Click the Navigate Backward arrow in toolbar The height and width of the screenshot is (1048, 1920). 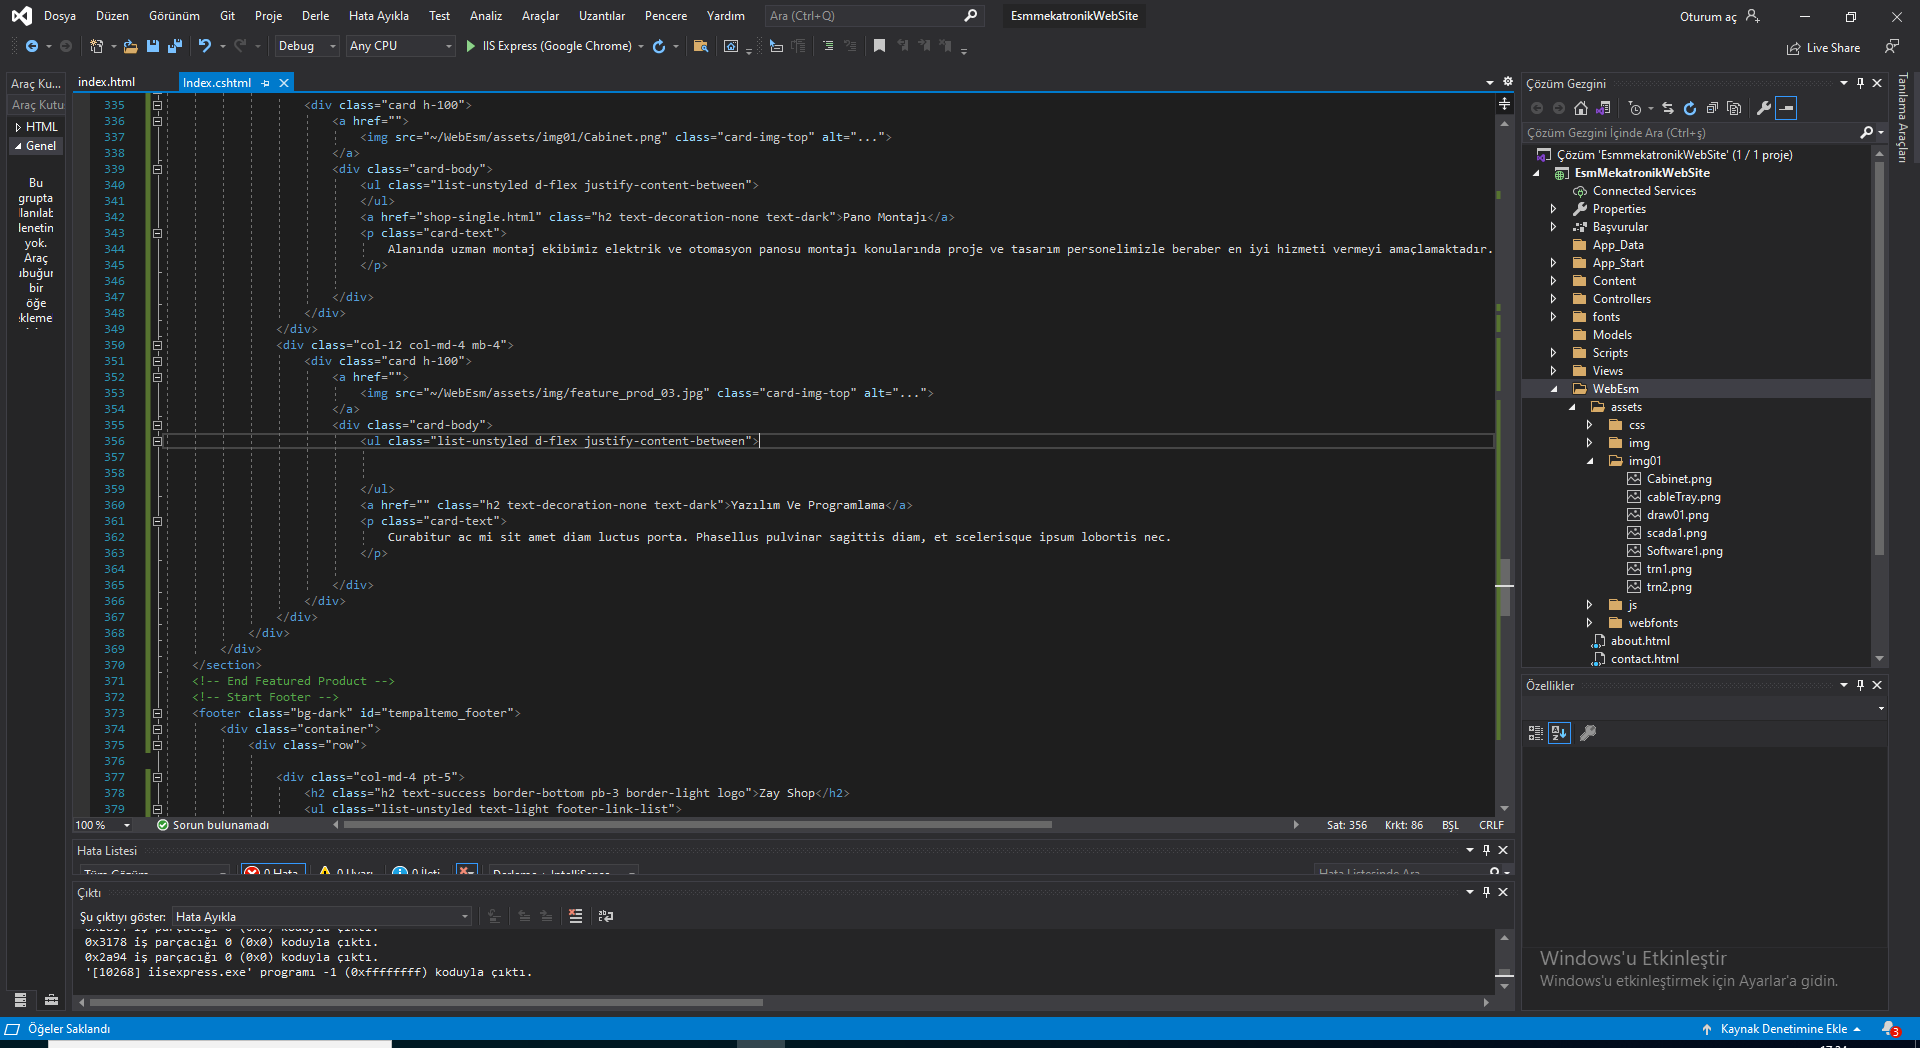coord(32,46)
